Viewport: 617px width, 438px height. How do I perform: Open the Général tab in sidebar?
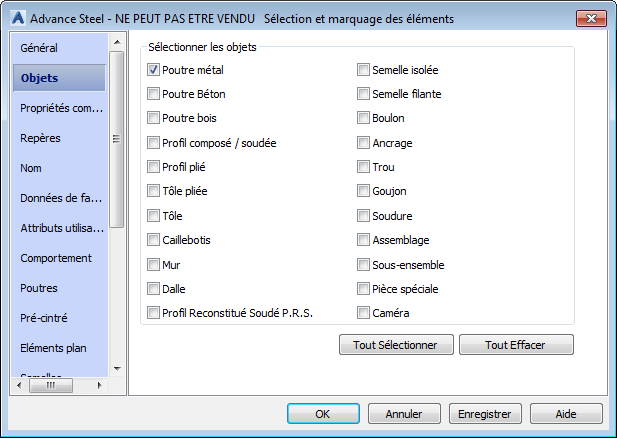pos(40,48)
